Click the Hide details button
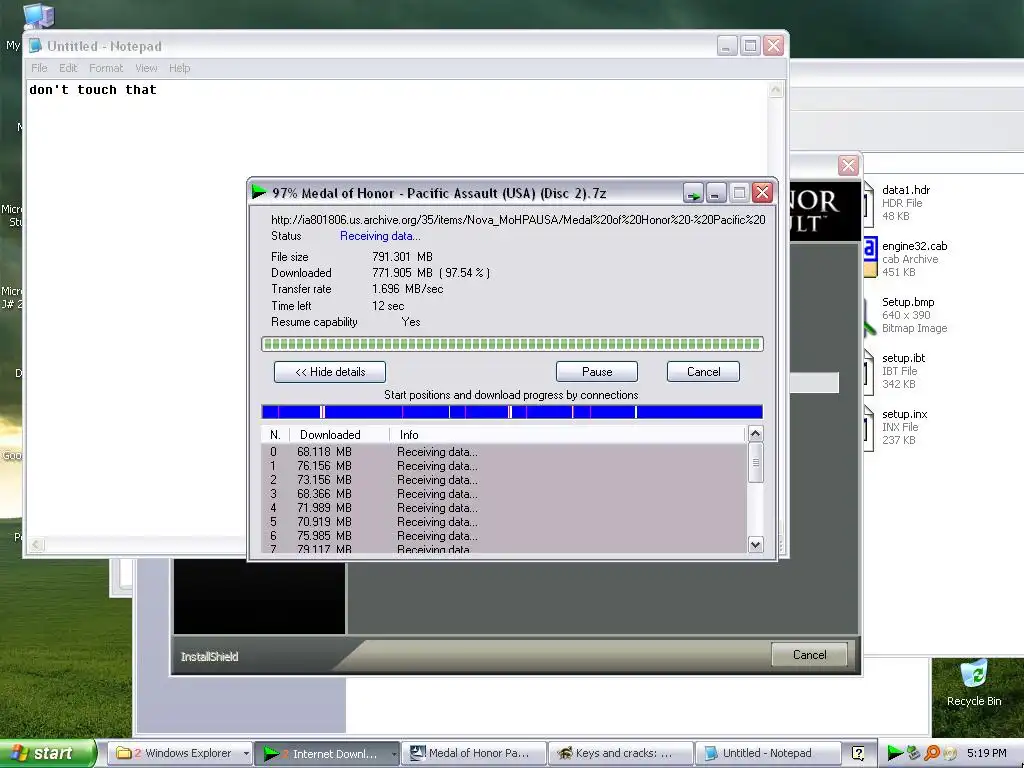The image size is (1024, 768). 330,372
